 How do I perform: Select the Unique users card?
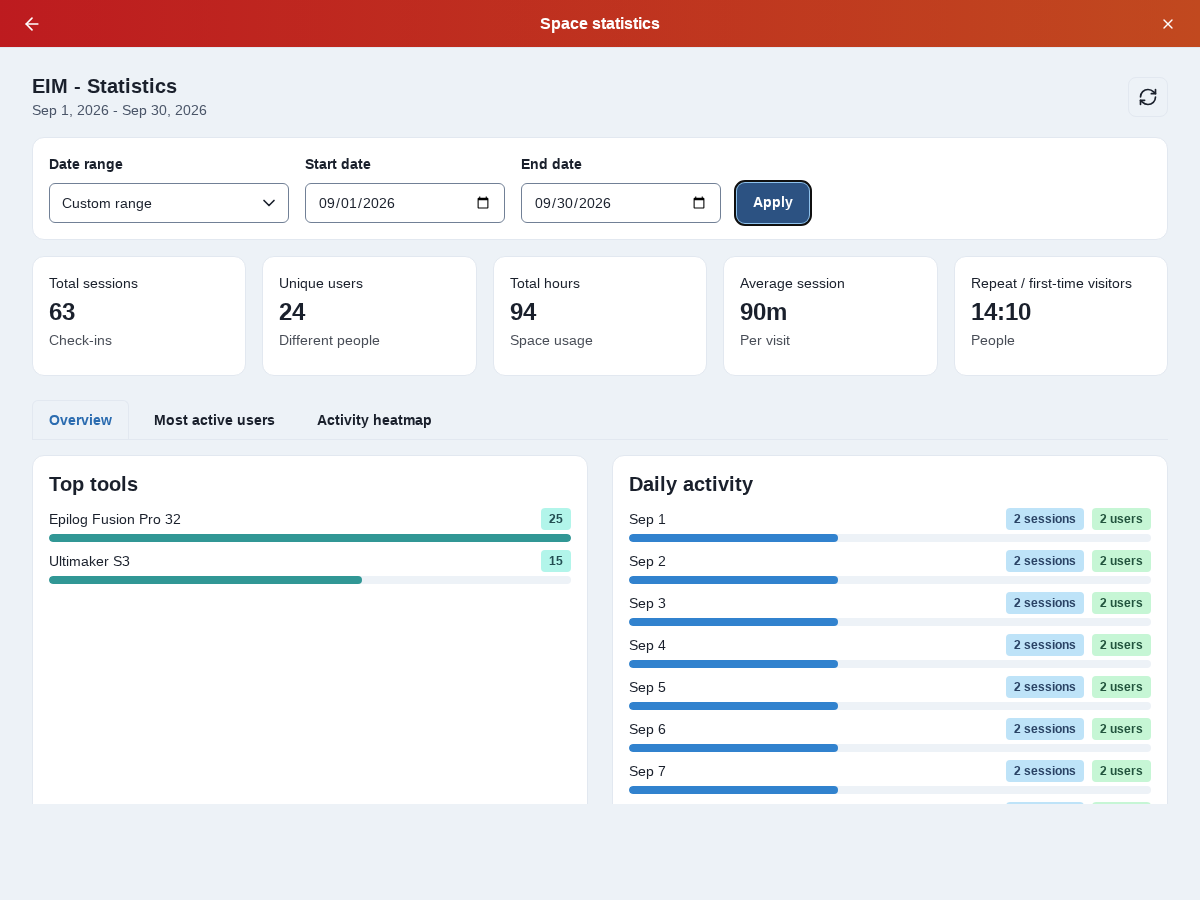click(369, 316)
